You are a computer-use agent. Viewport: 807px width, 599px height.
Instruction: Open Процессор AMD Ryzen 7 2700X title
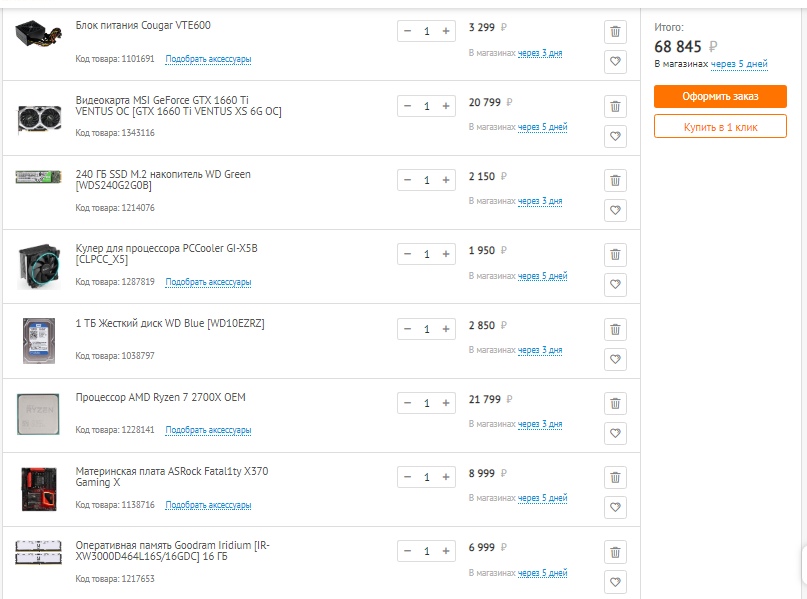pyautogui.click(x=161, y=397)
